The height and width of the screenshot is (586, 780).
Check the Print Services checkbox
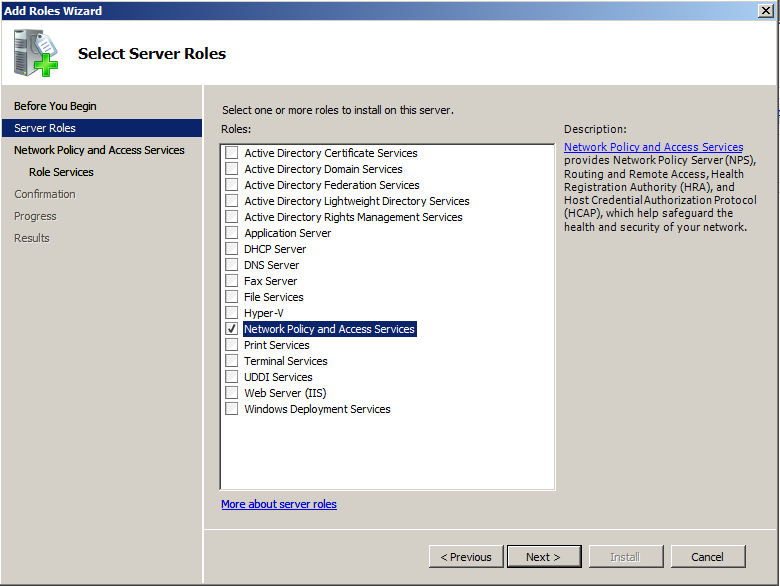click(x=231, y=345)
